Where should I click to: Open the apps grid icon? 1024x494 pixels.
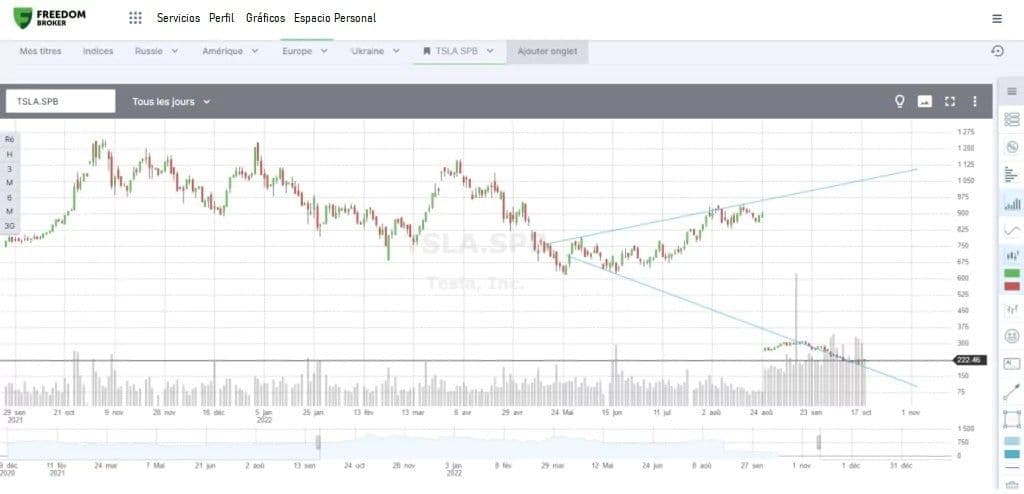click(135, 18)
